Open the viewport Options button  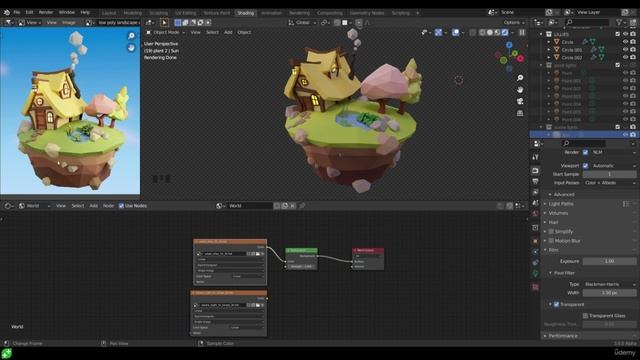click(513, 22)
